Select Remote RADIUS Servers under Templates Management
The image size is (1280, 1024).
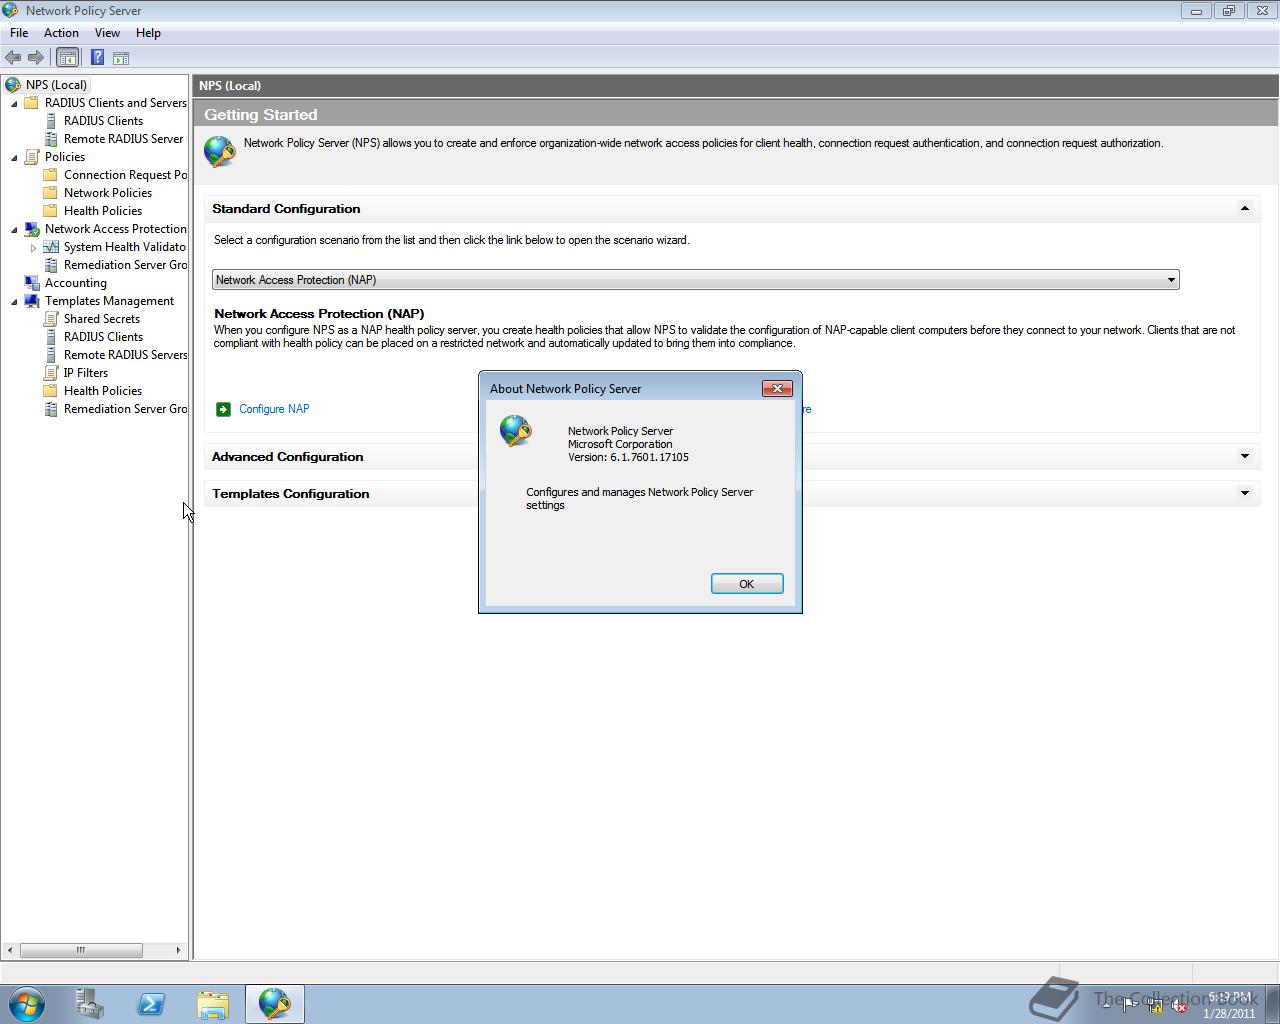coord(125,355)
